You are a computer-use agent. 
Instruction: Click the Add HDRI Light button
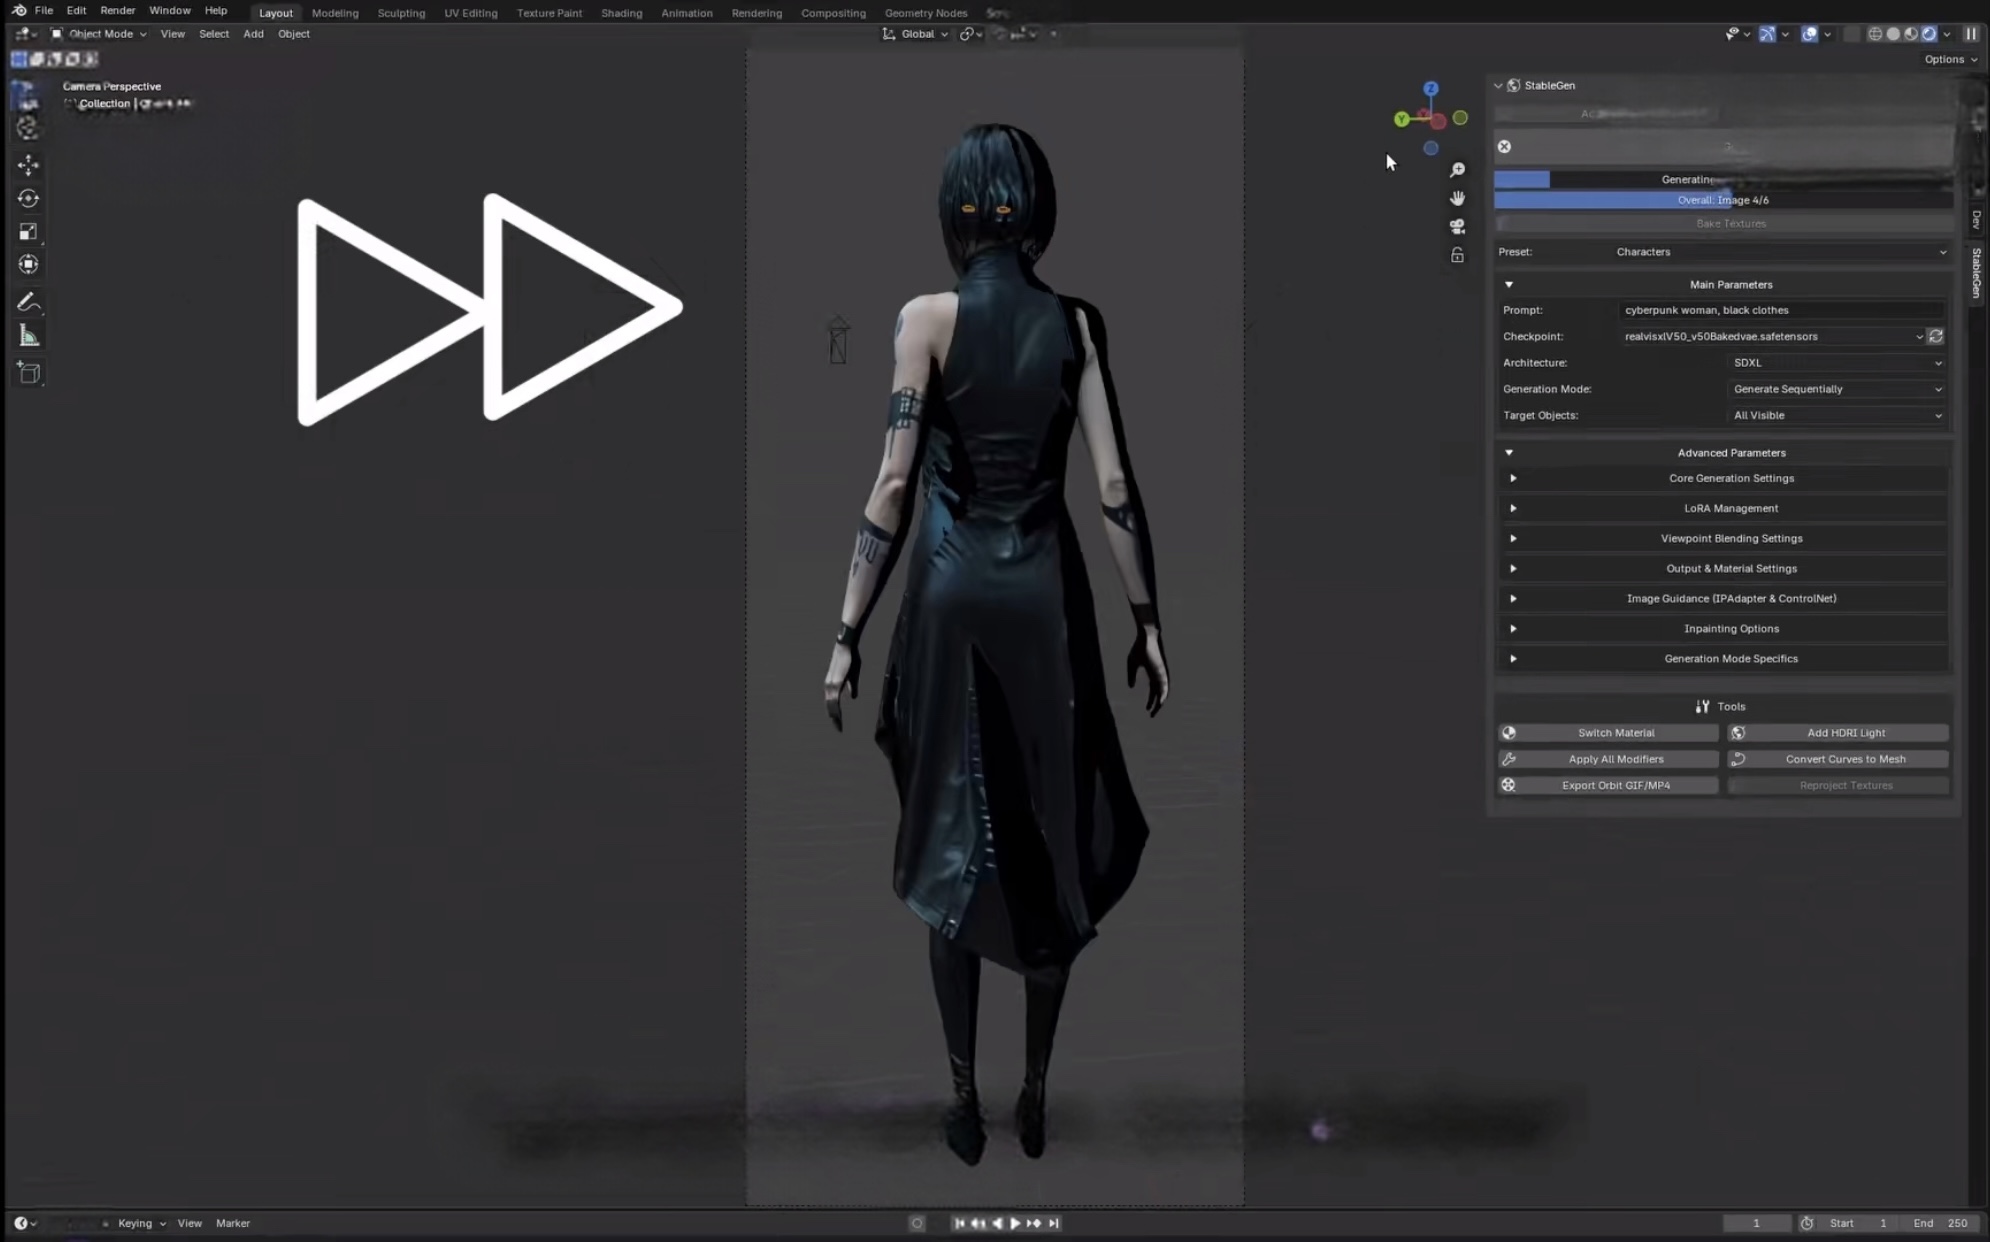pyautogui.click(x=1837, y=733)
